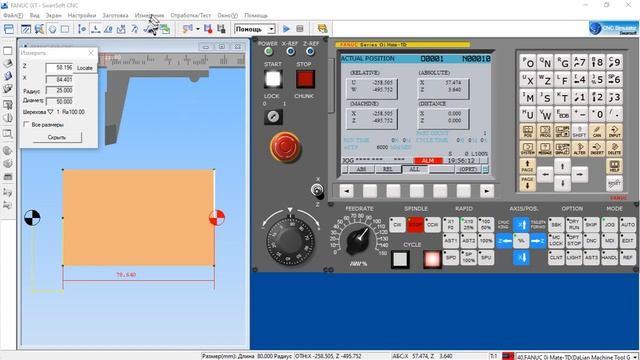This screenshot has height=360, width=640.
Task: Click the PAGE down key
Action: coord(528,183)
